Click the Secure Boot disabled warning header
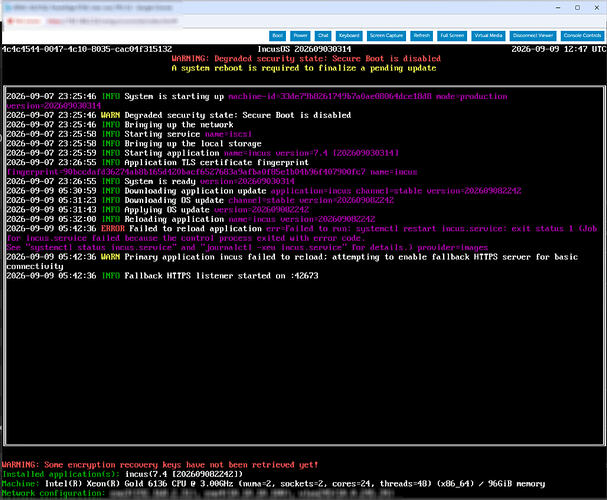The width and height of the screenshot is (607, 500). click(306, 58)
